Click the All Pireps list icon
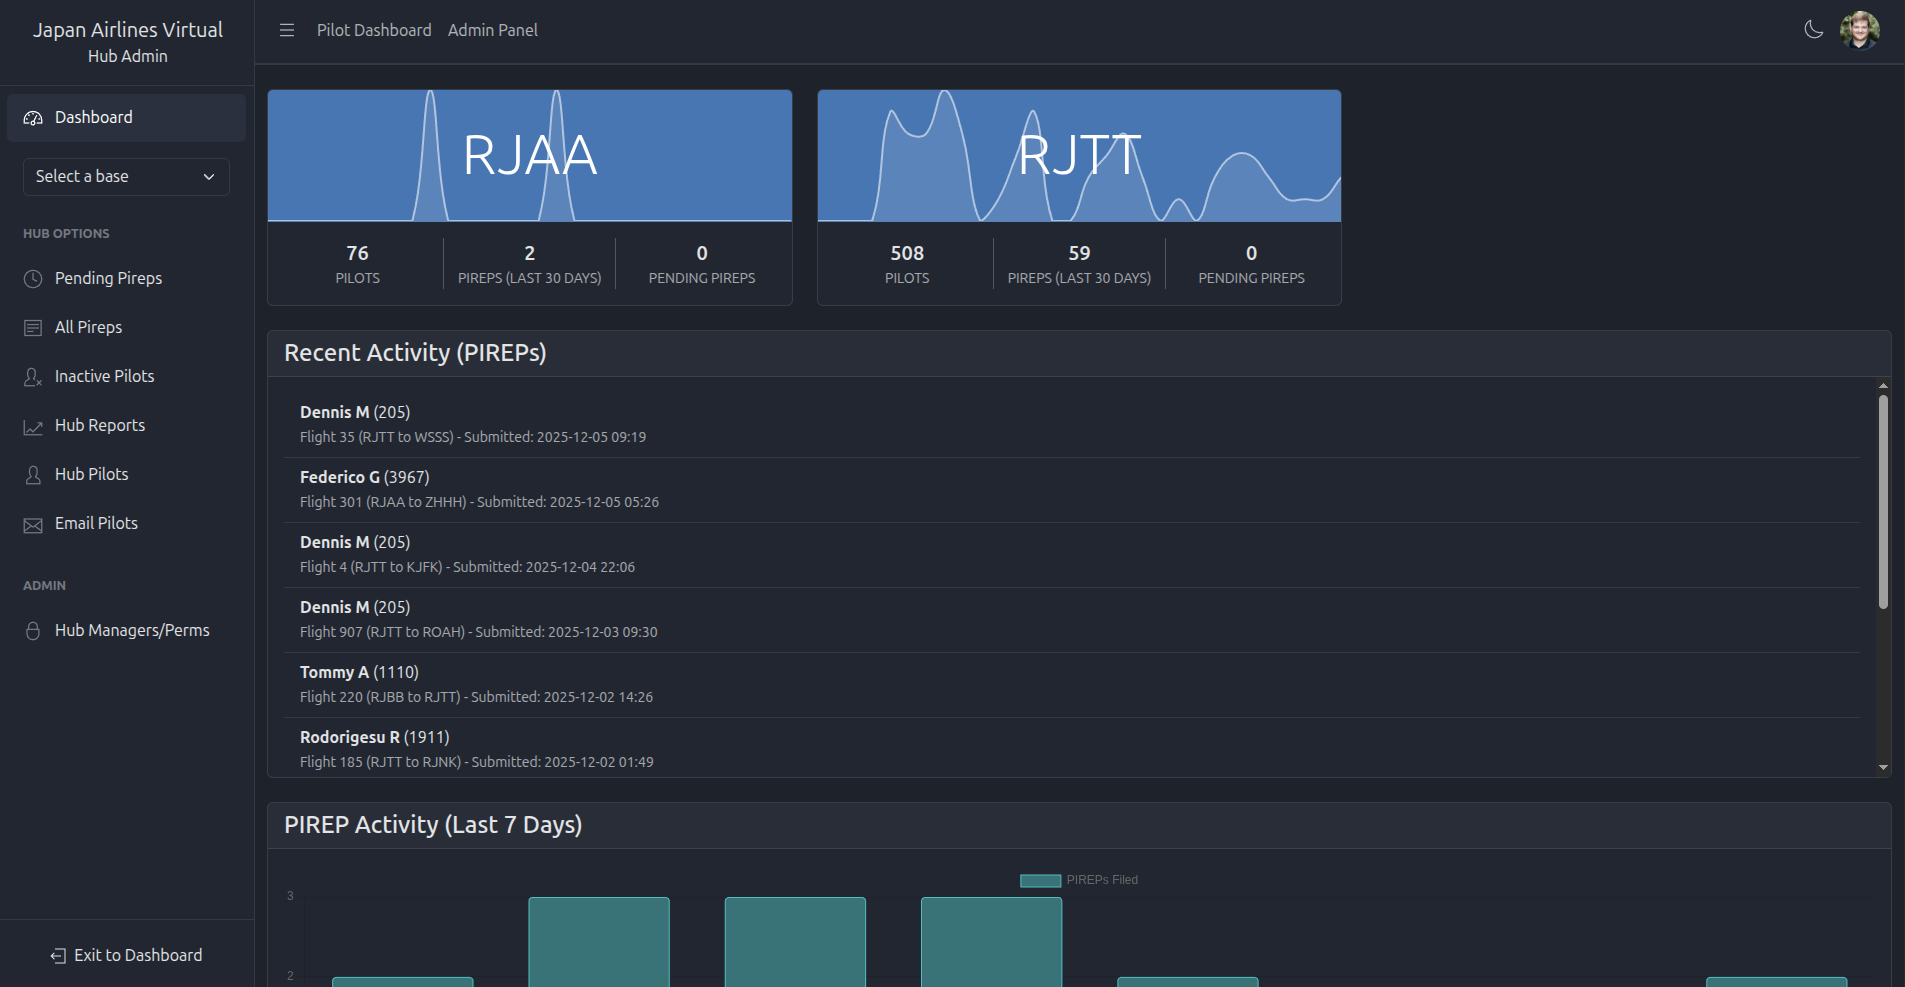Image resolution: width=1905 pixels, height=987 pixels. [33, 328]
